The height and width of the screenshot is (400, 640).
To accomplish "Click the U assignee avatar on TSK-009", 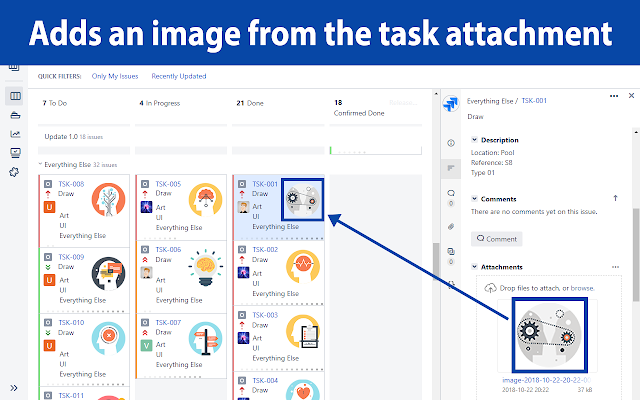I will pos(49,280).
